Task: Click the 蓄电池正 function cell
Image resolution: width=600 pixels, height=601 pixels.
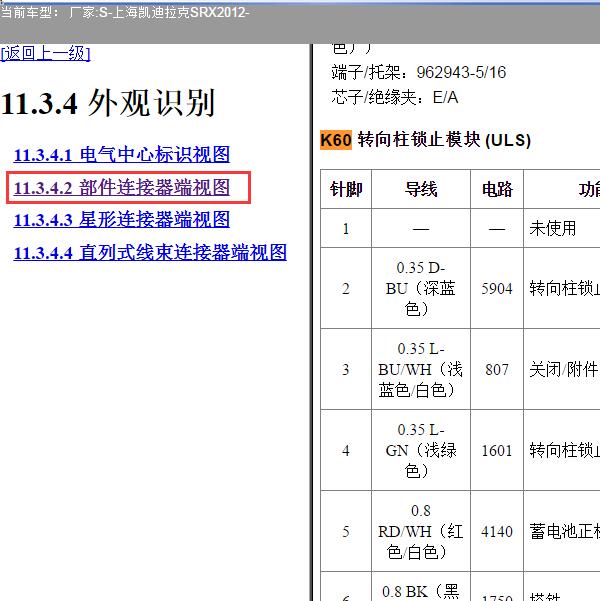Action: 562,531
